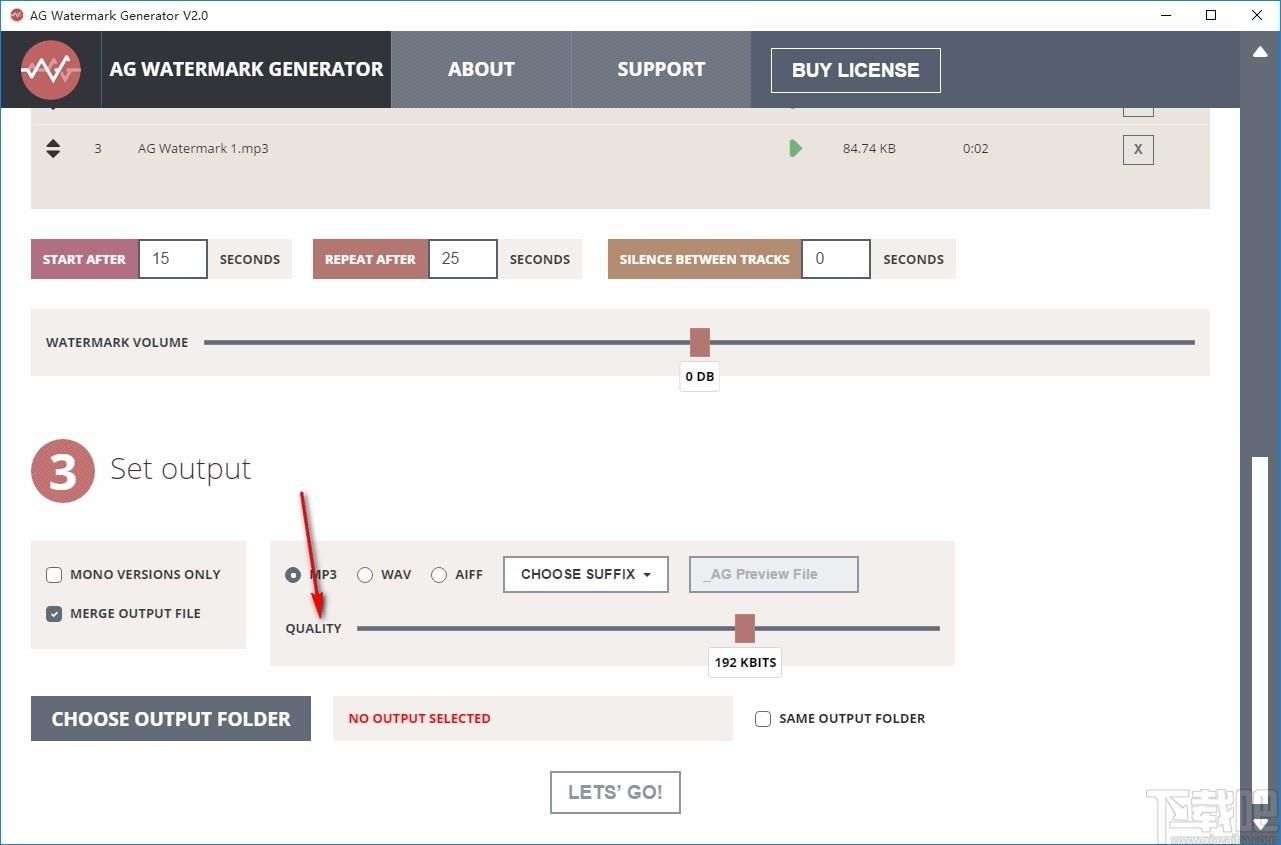
Task: Tick the Same Output Folder checkbox
Action: click(763, 719)
